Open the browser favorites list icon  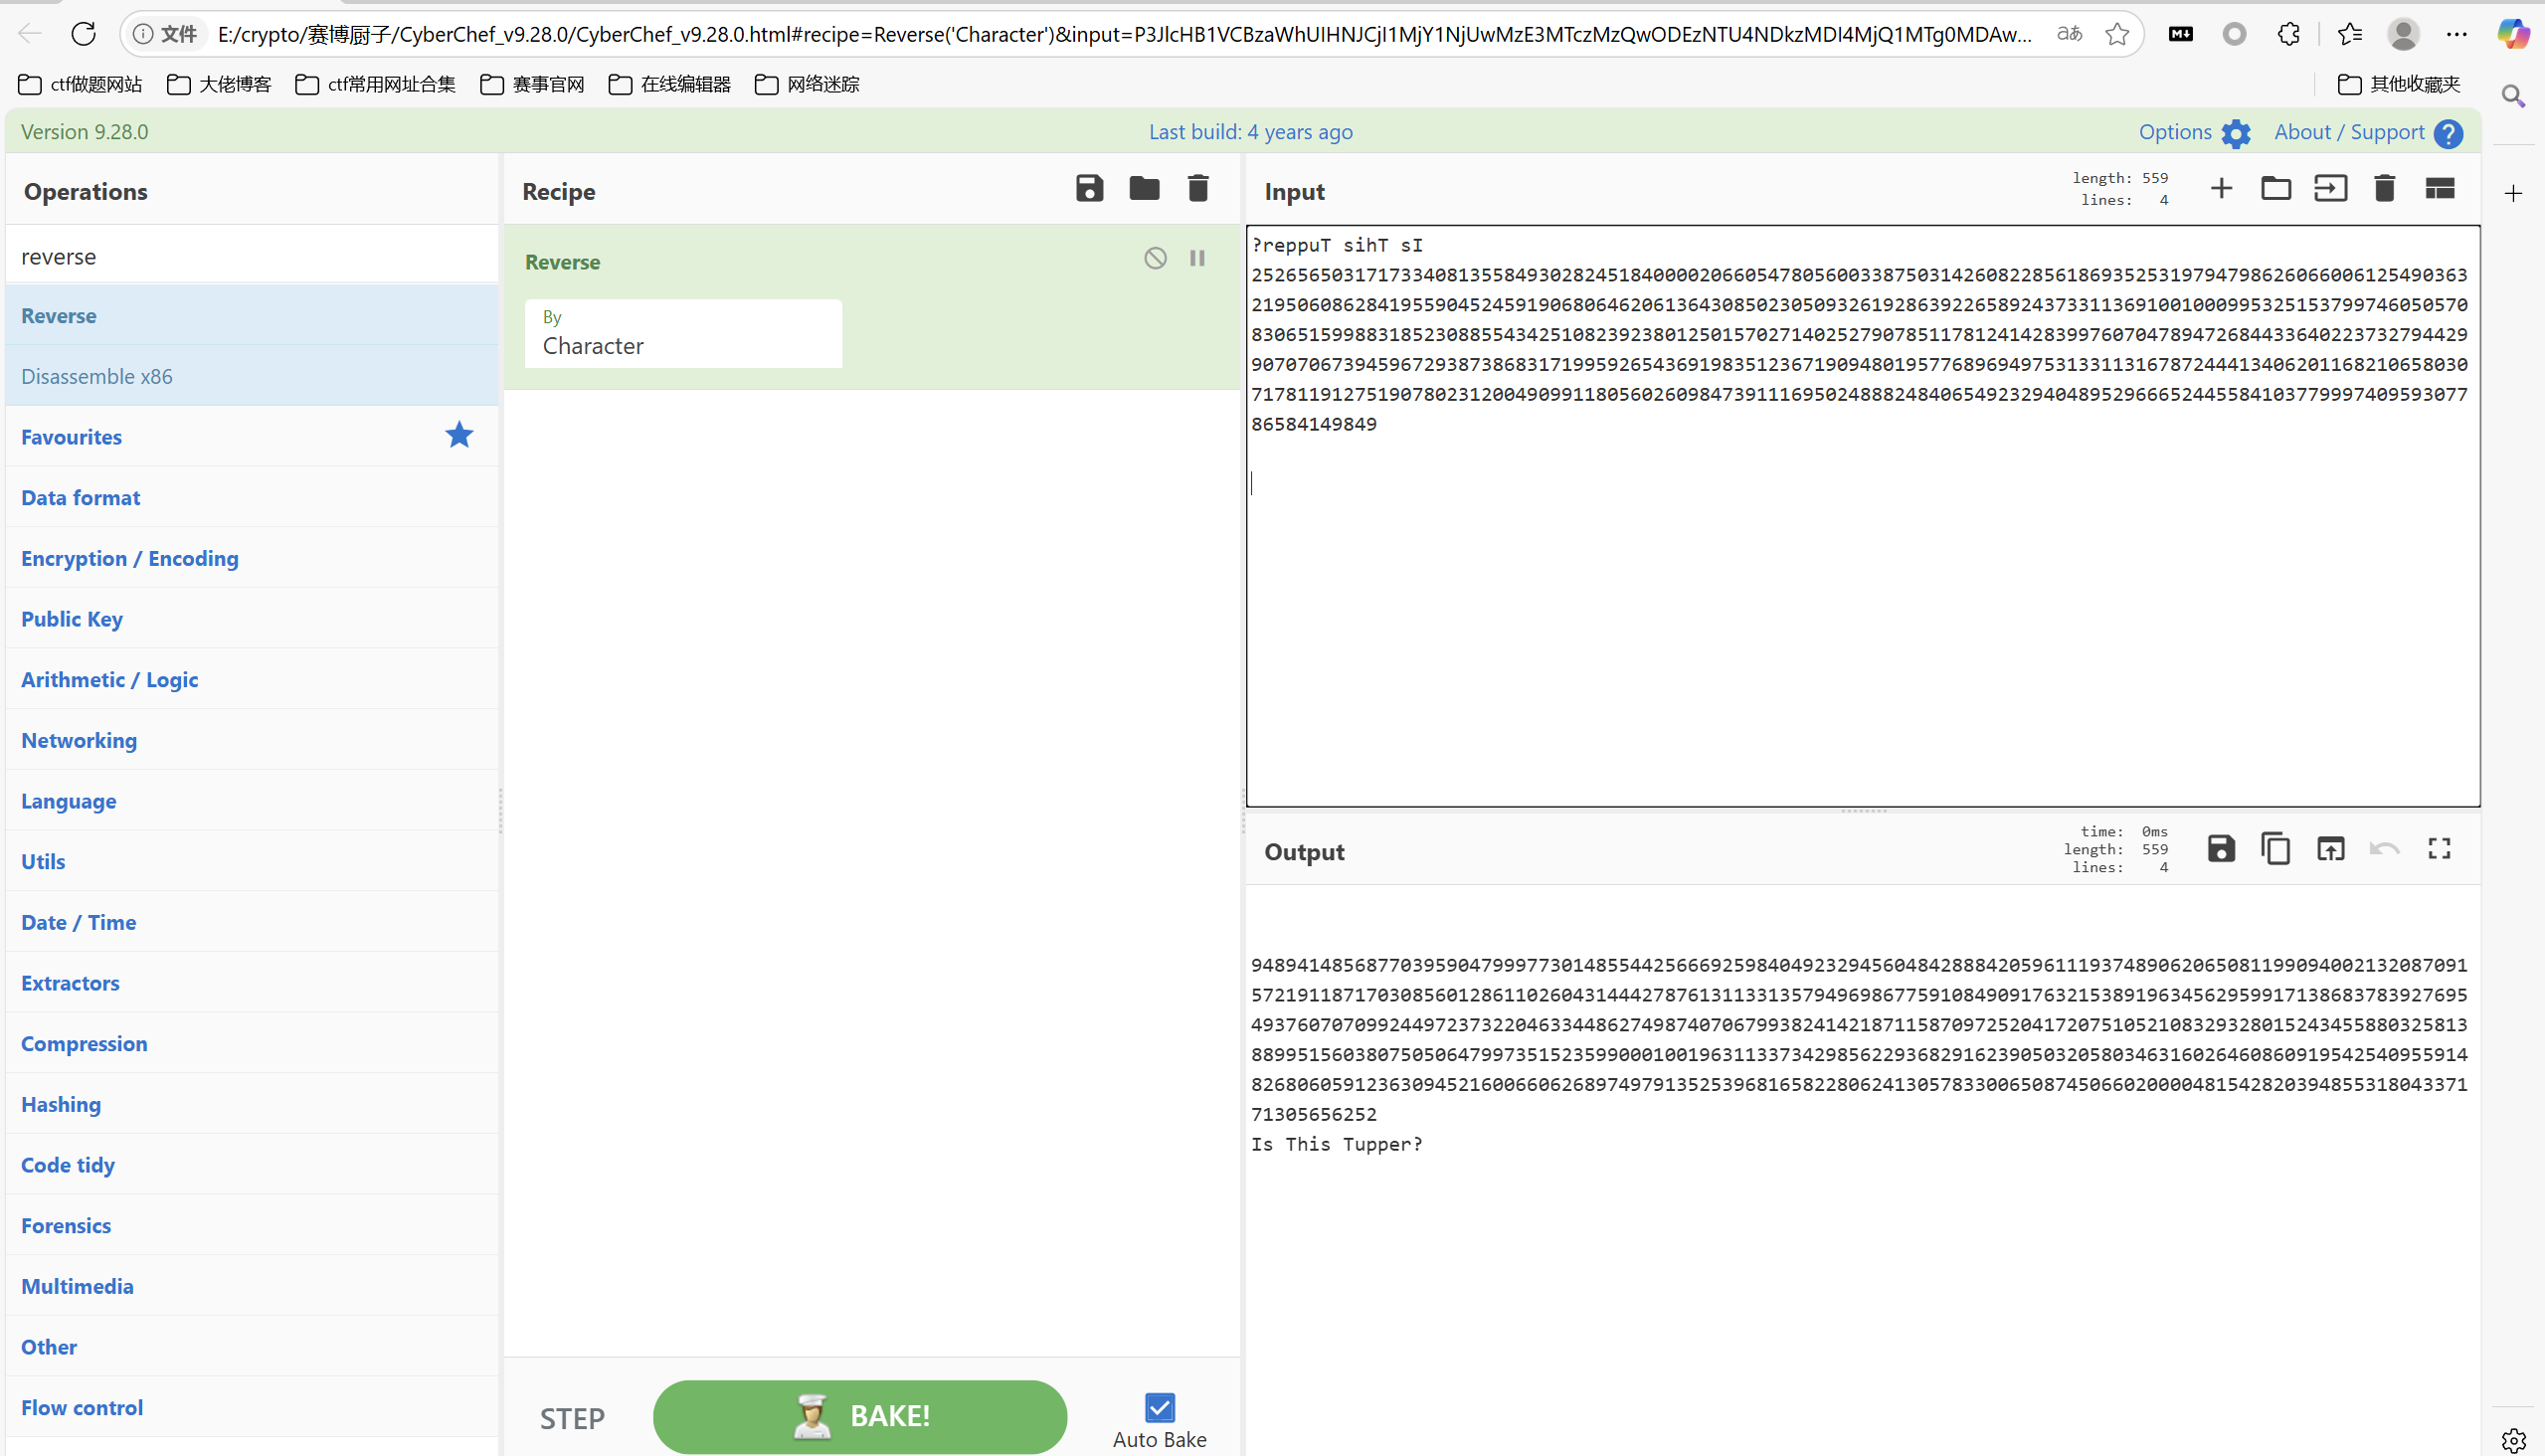click(x=2349, y=34)
